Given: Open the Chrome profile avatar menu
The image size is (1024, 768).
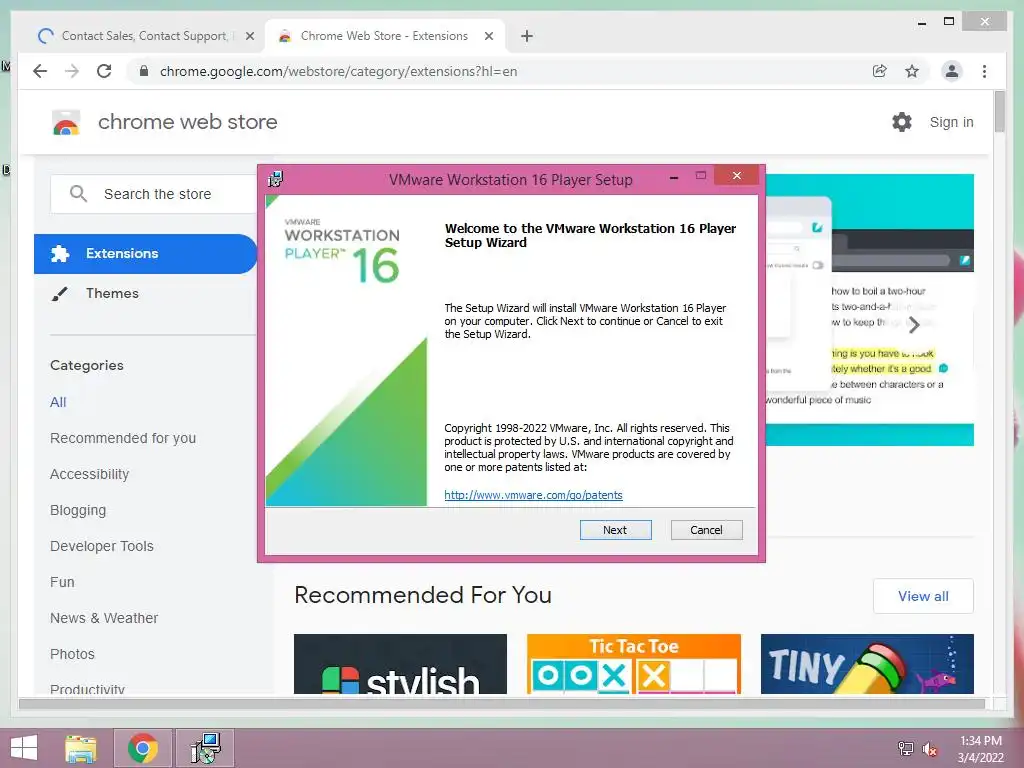Looking at the screenshot, I should (952, 71).
